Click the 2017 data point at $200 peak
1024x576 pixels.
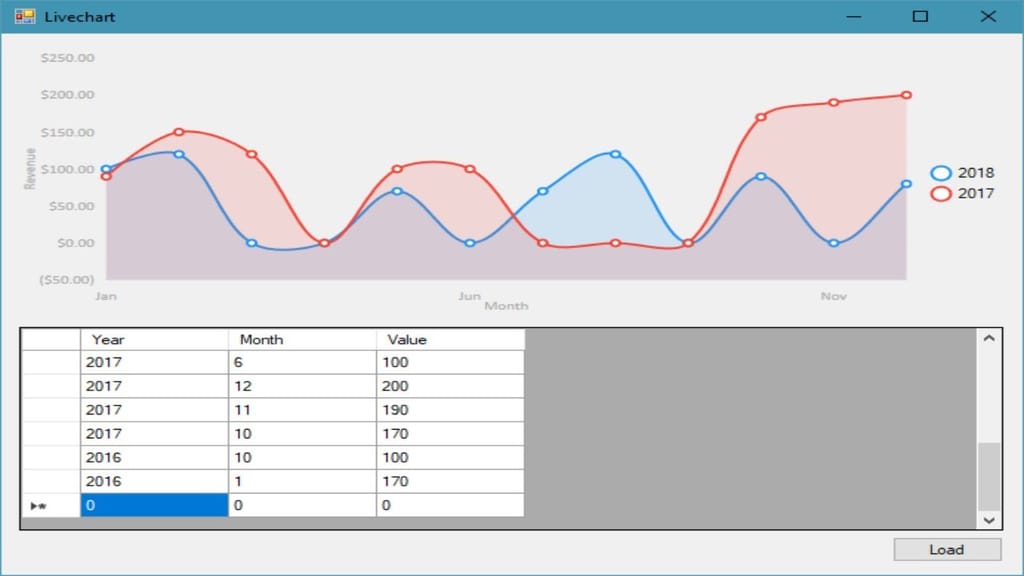pyautogui.click(x=906, y=95)
